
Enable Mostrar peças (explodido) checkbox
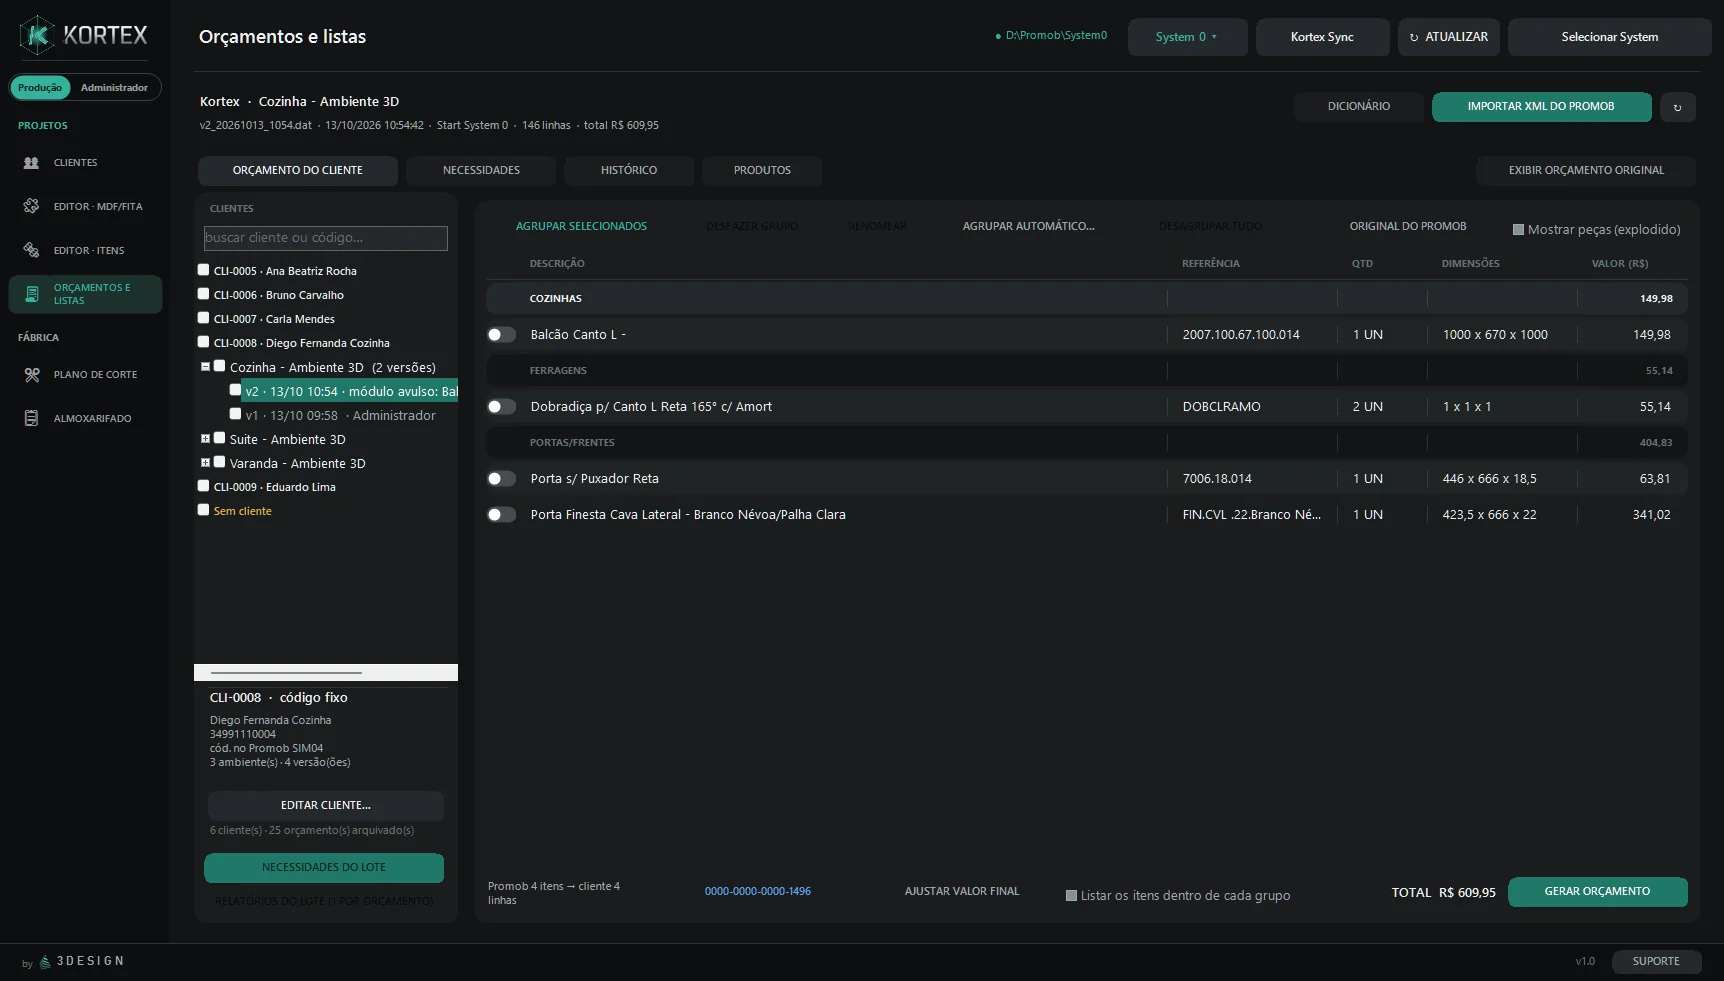(1518, 230)
